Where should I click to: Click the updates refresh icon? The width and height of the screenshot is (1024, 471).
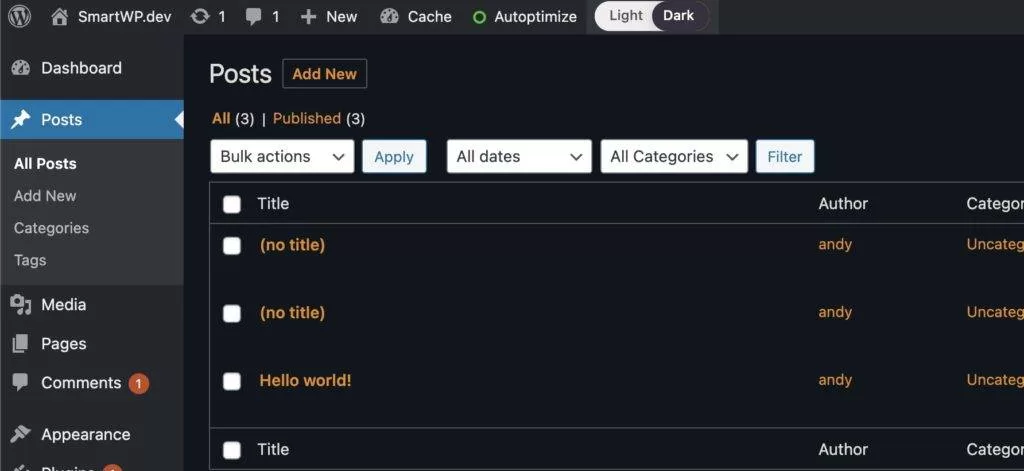(x=200, y=16)
